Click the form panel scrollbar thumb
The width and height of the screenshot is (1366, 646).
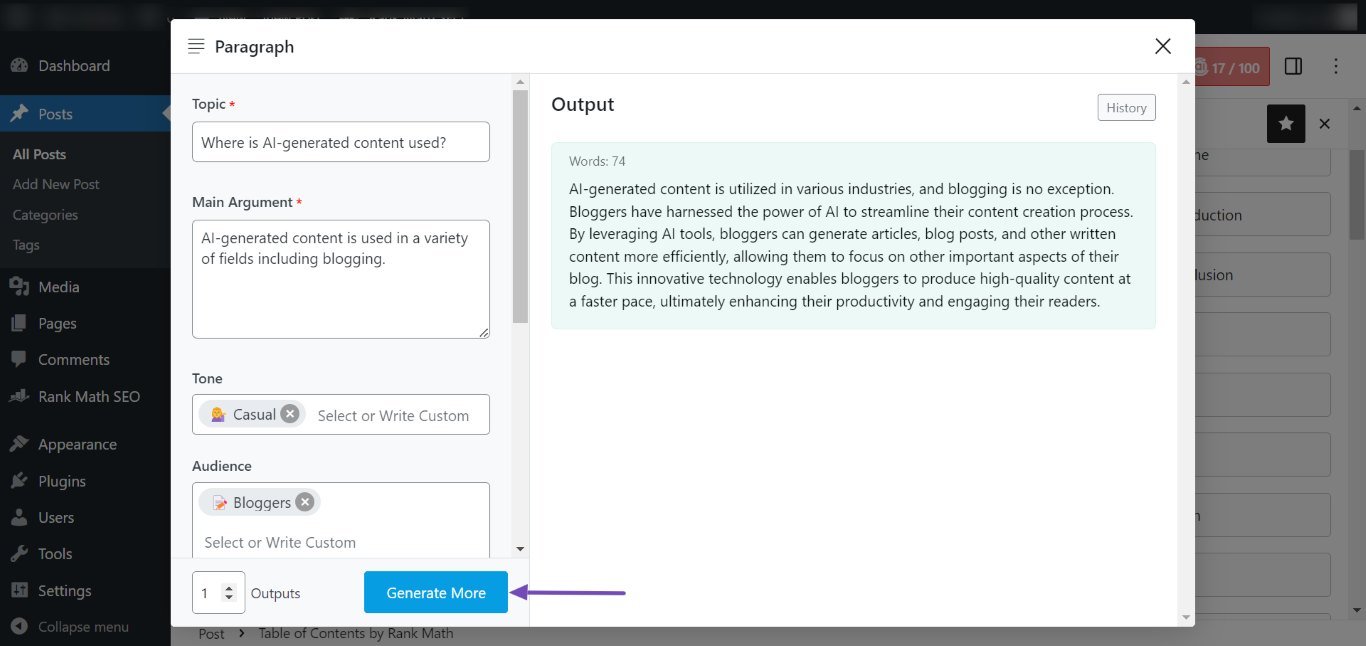tap(520, 207)
